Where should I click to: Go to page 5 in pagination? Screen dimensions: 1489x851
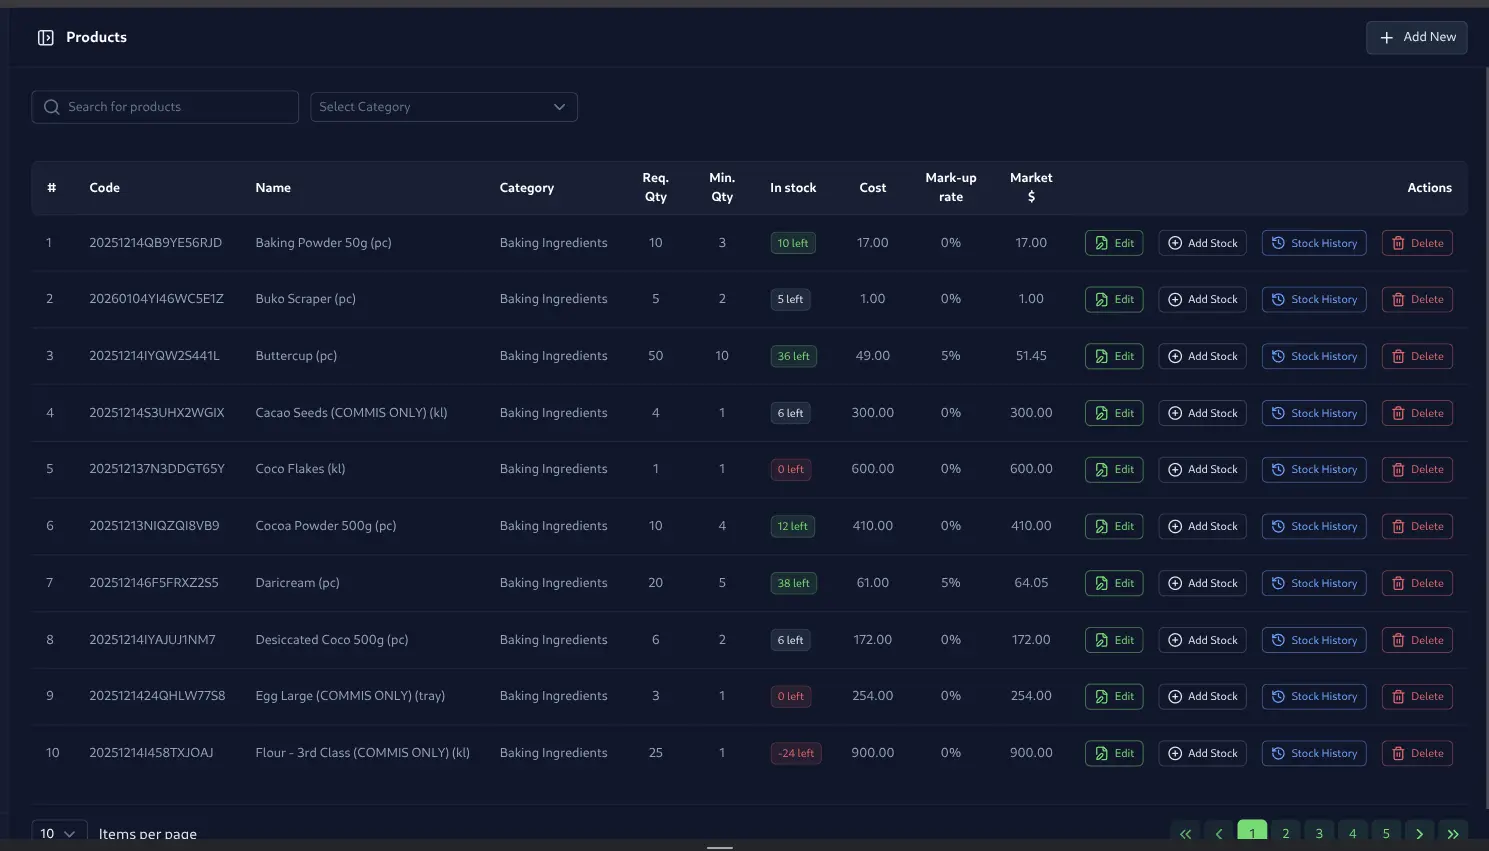(x=1385, y=832)
